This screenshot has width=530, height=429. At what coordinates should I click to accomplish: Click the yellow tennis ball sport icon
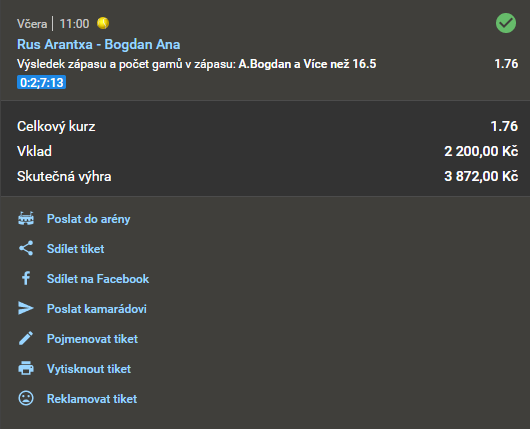point(103,23)
